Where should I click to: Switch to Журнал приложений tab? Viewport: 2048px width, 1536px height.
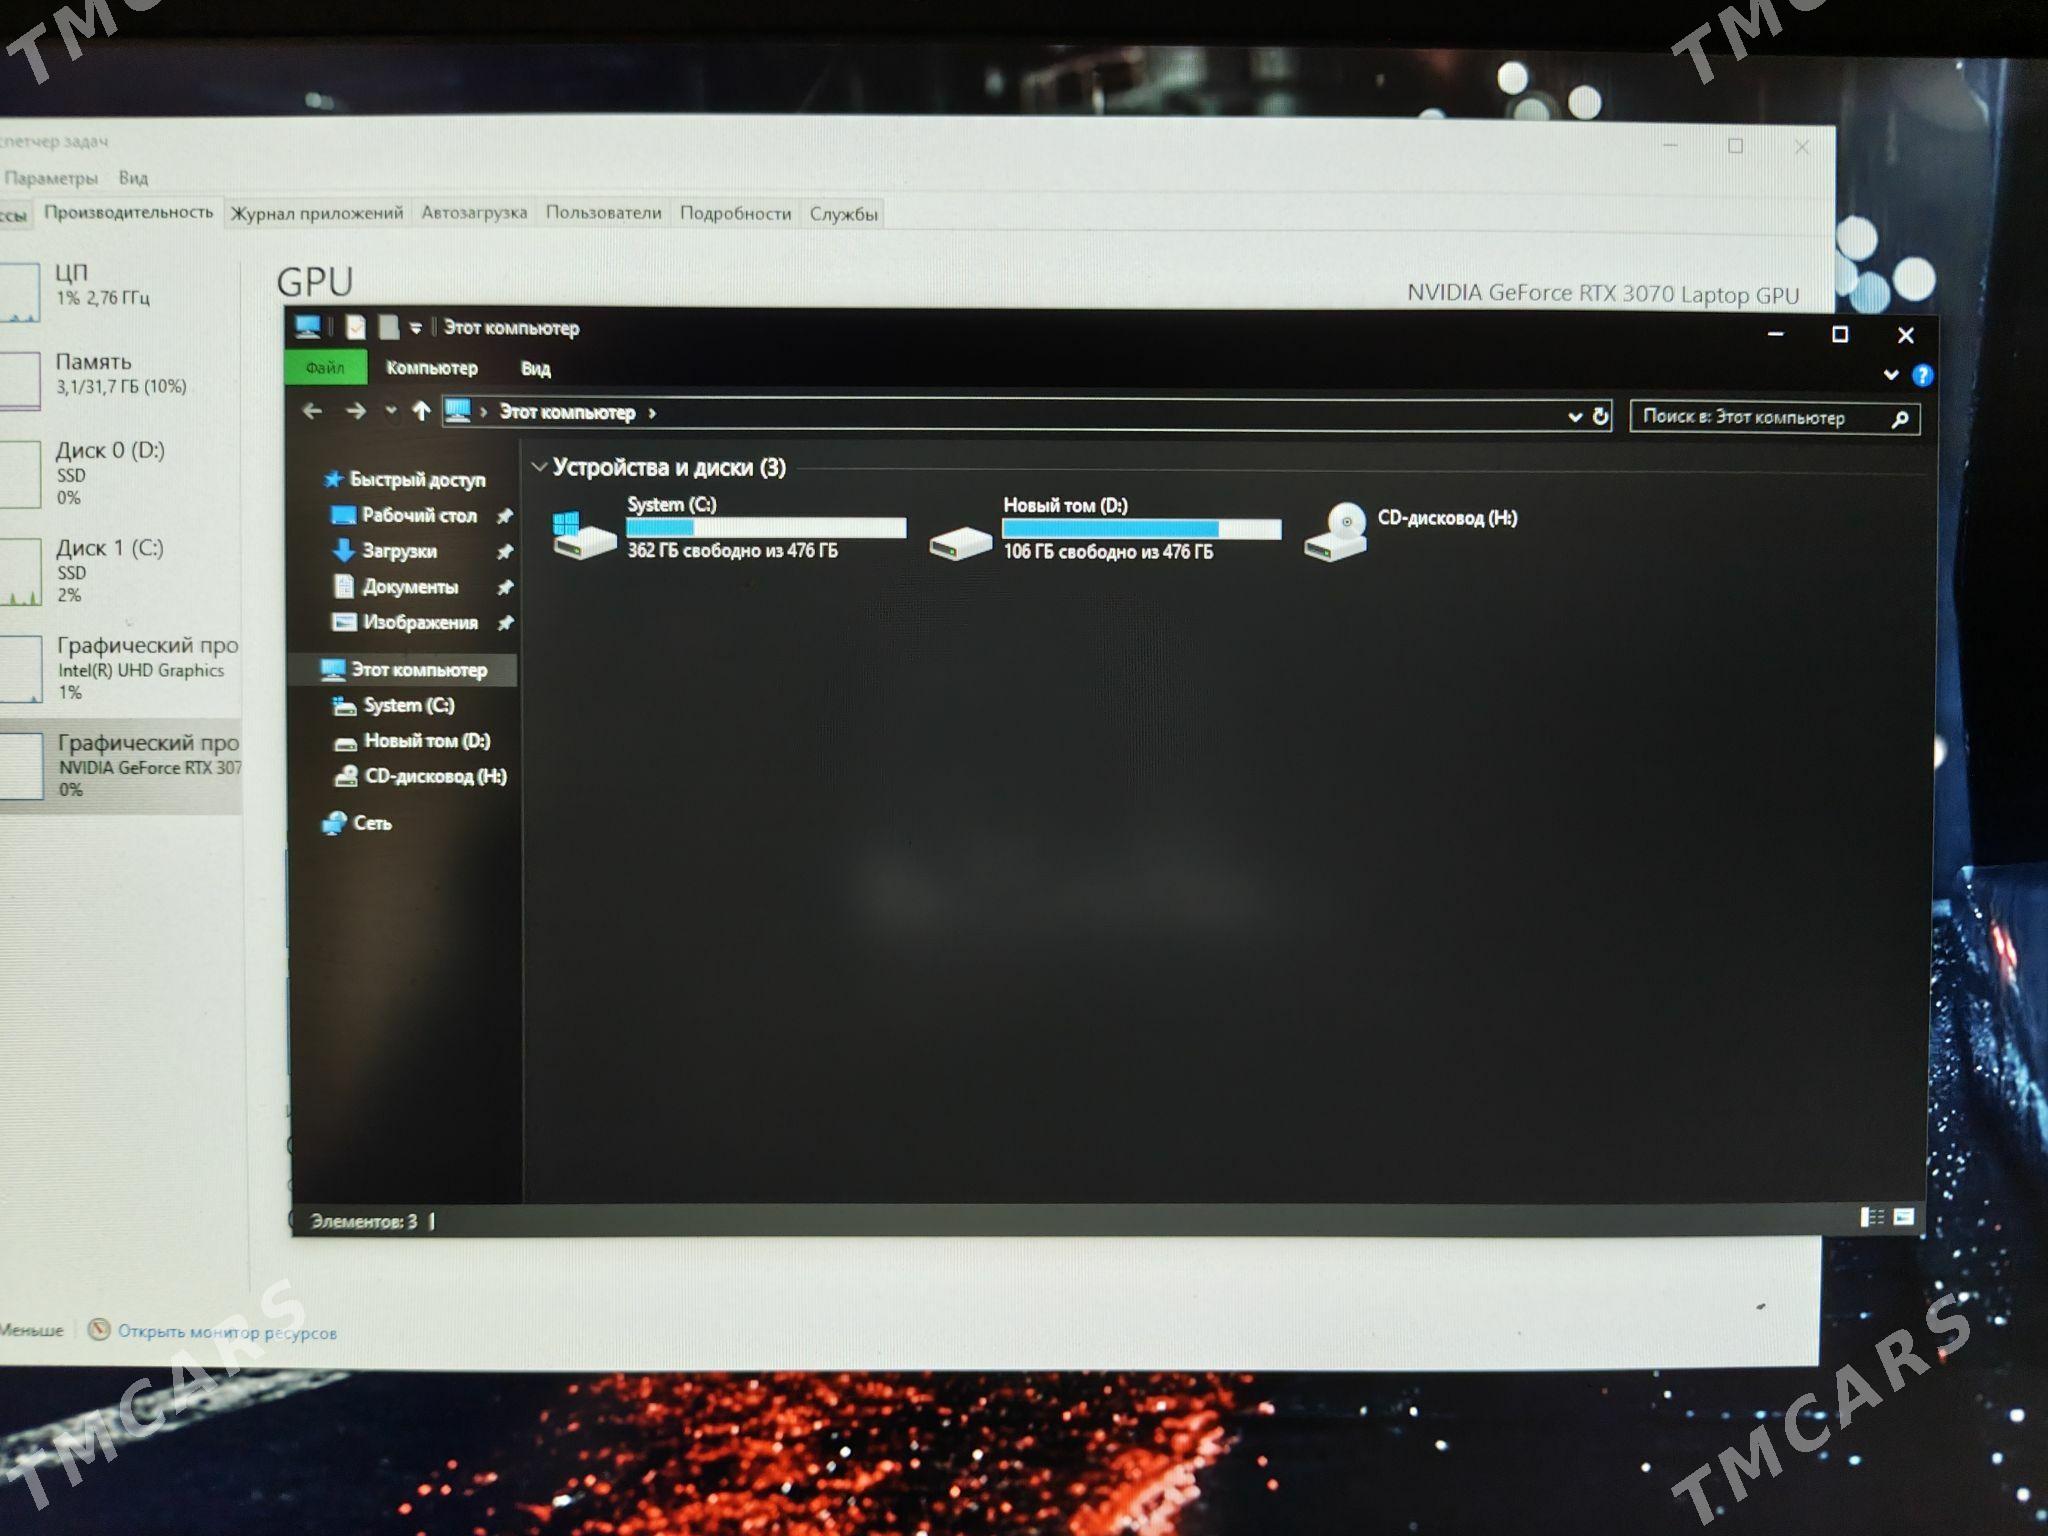317,213
